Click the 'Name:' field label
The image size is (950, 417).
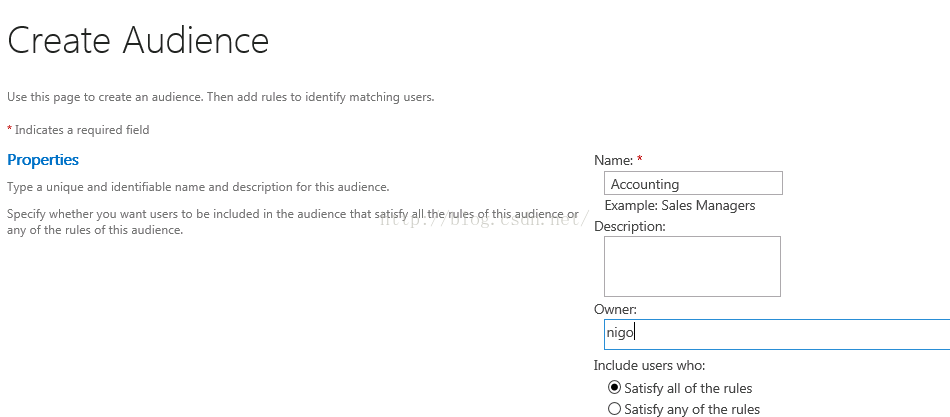point(613,161)
